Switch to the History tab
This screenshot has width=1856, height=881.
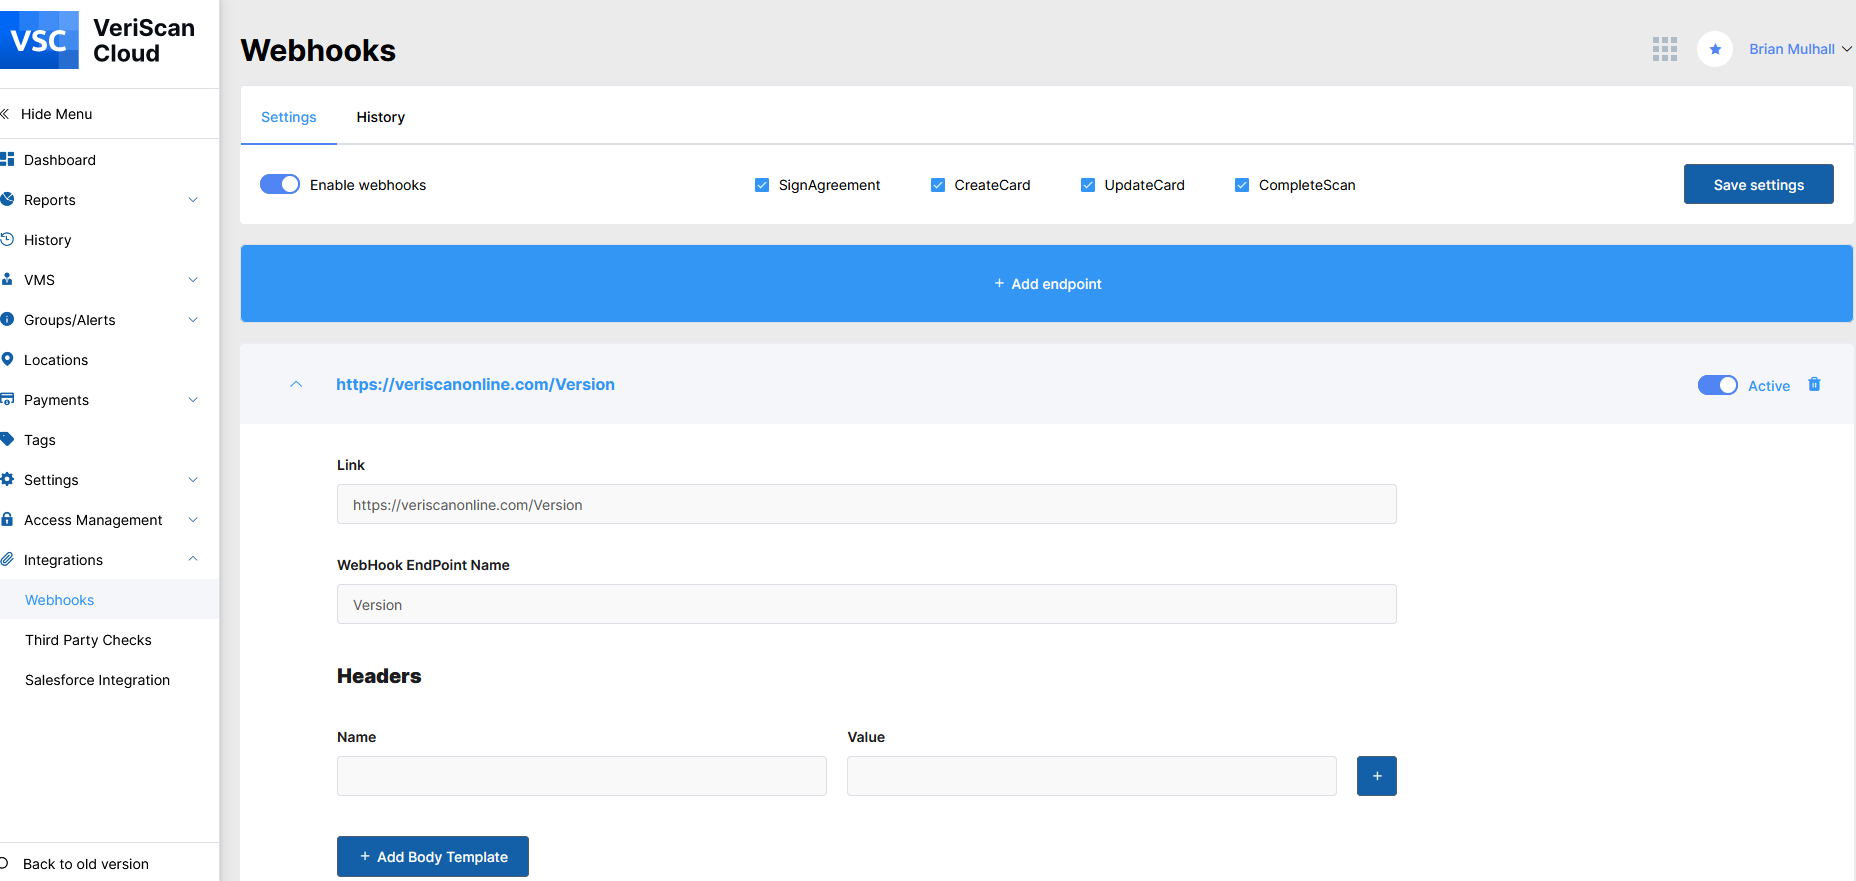point(380,117)
